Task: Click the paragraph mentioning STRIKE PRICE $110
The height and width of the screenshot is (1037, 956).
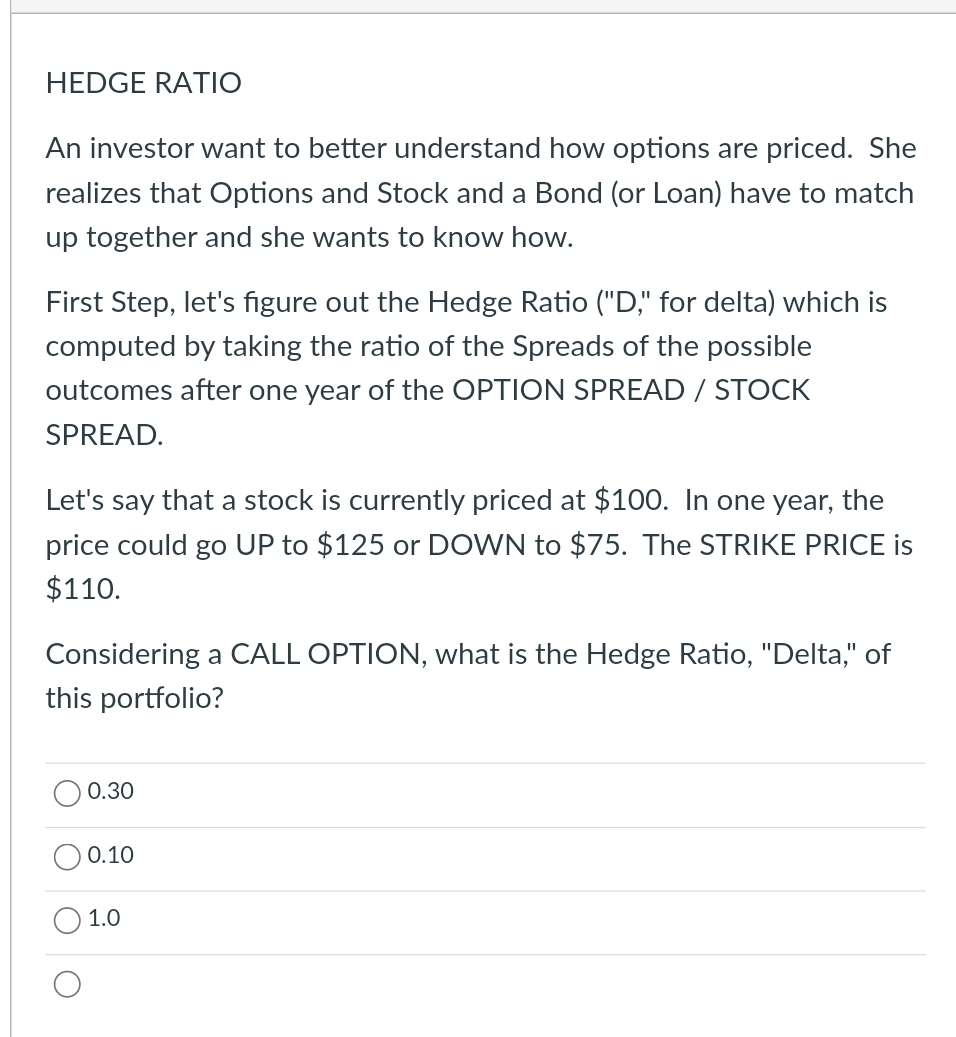Action: click(479, 544)
